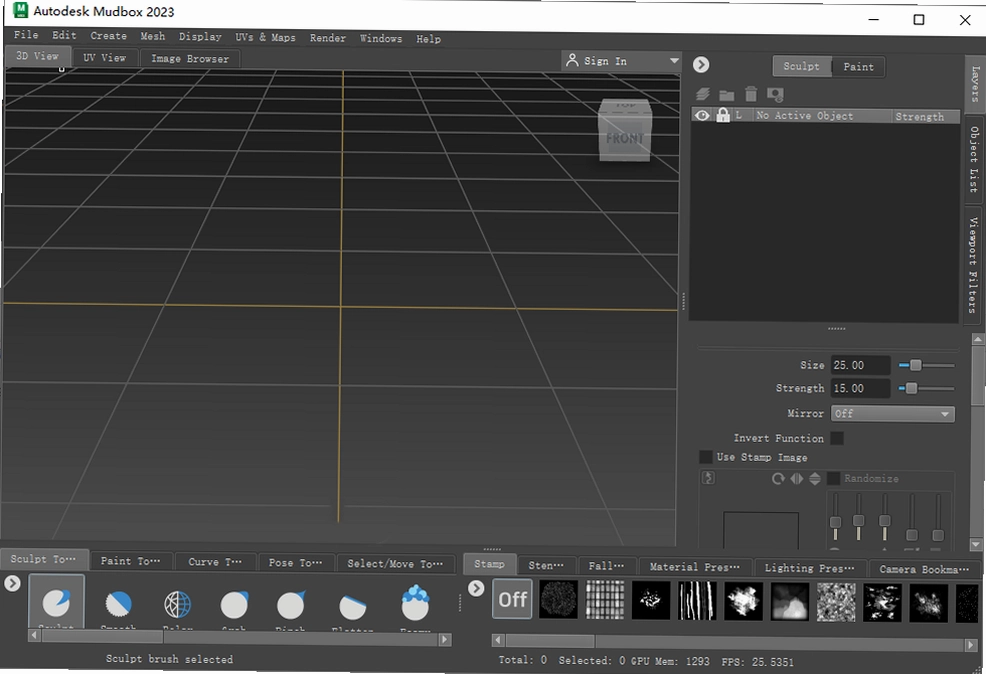Click the Size value field showing 25.00
Viewport: 986px width, 674px height.
860,365
